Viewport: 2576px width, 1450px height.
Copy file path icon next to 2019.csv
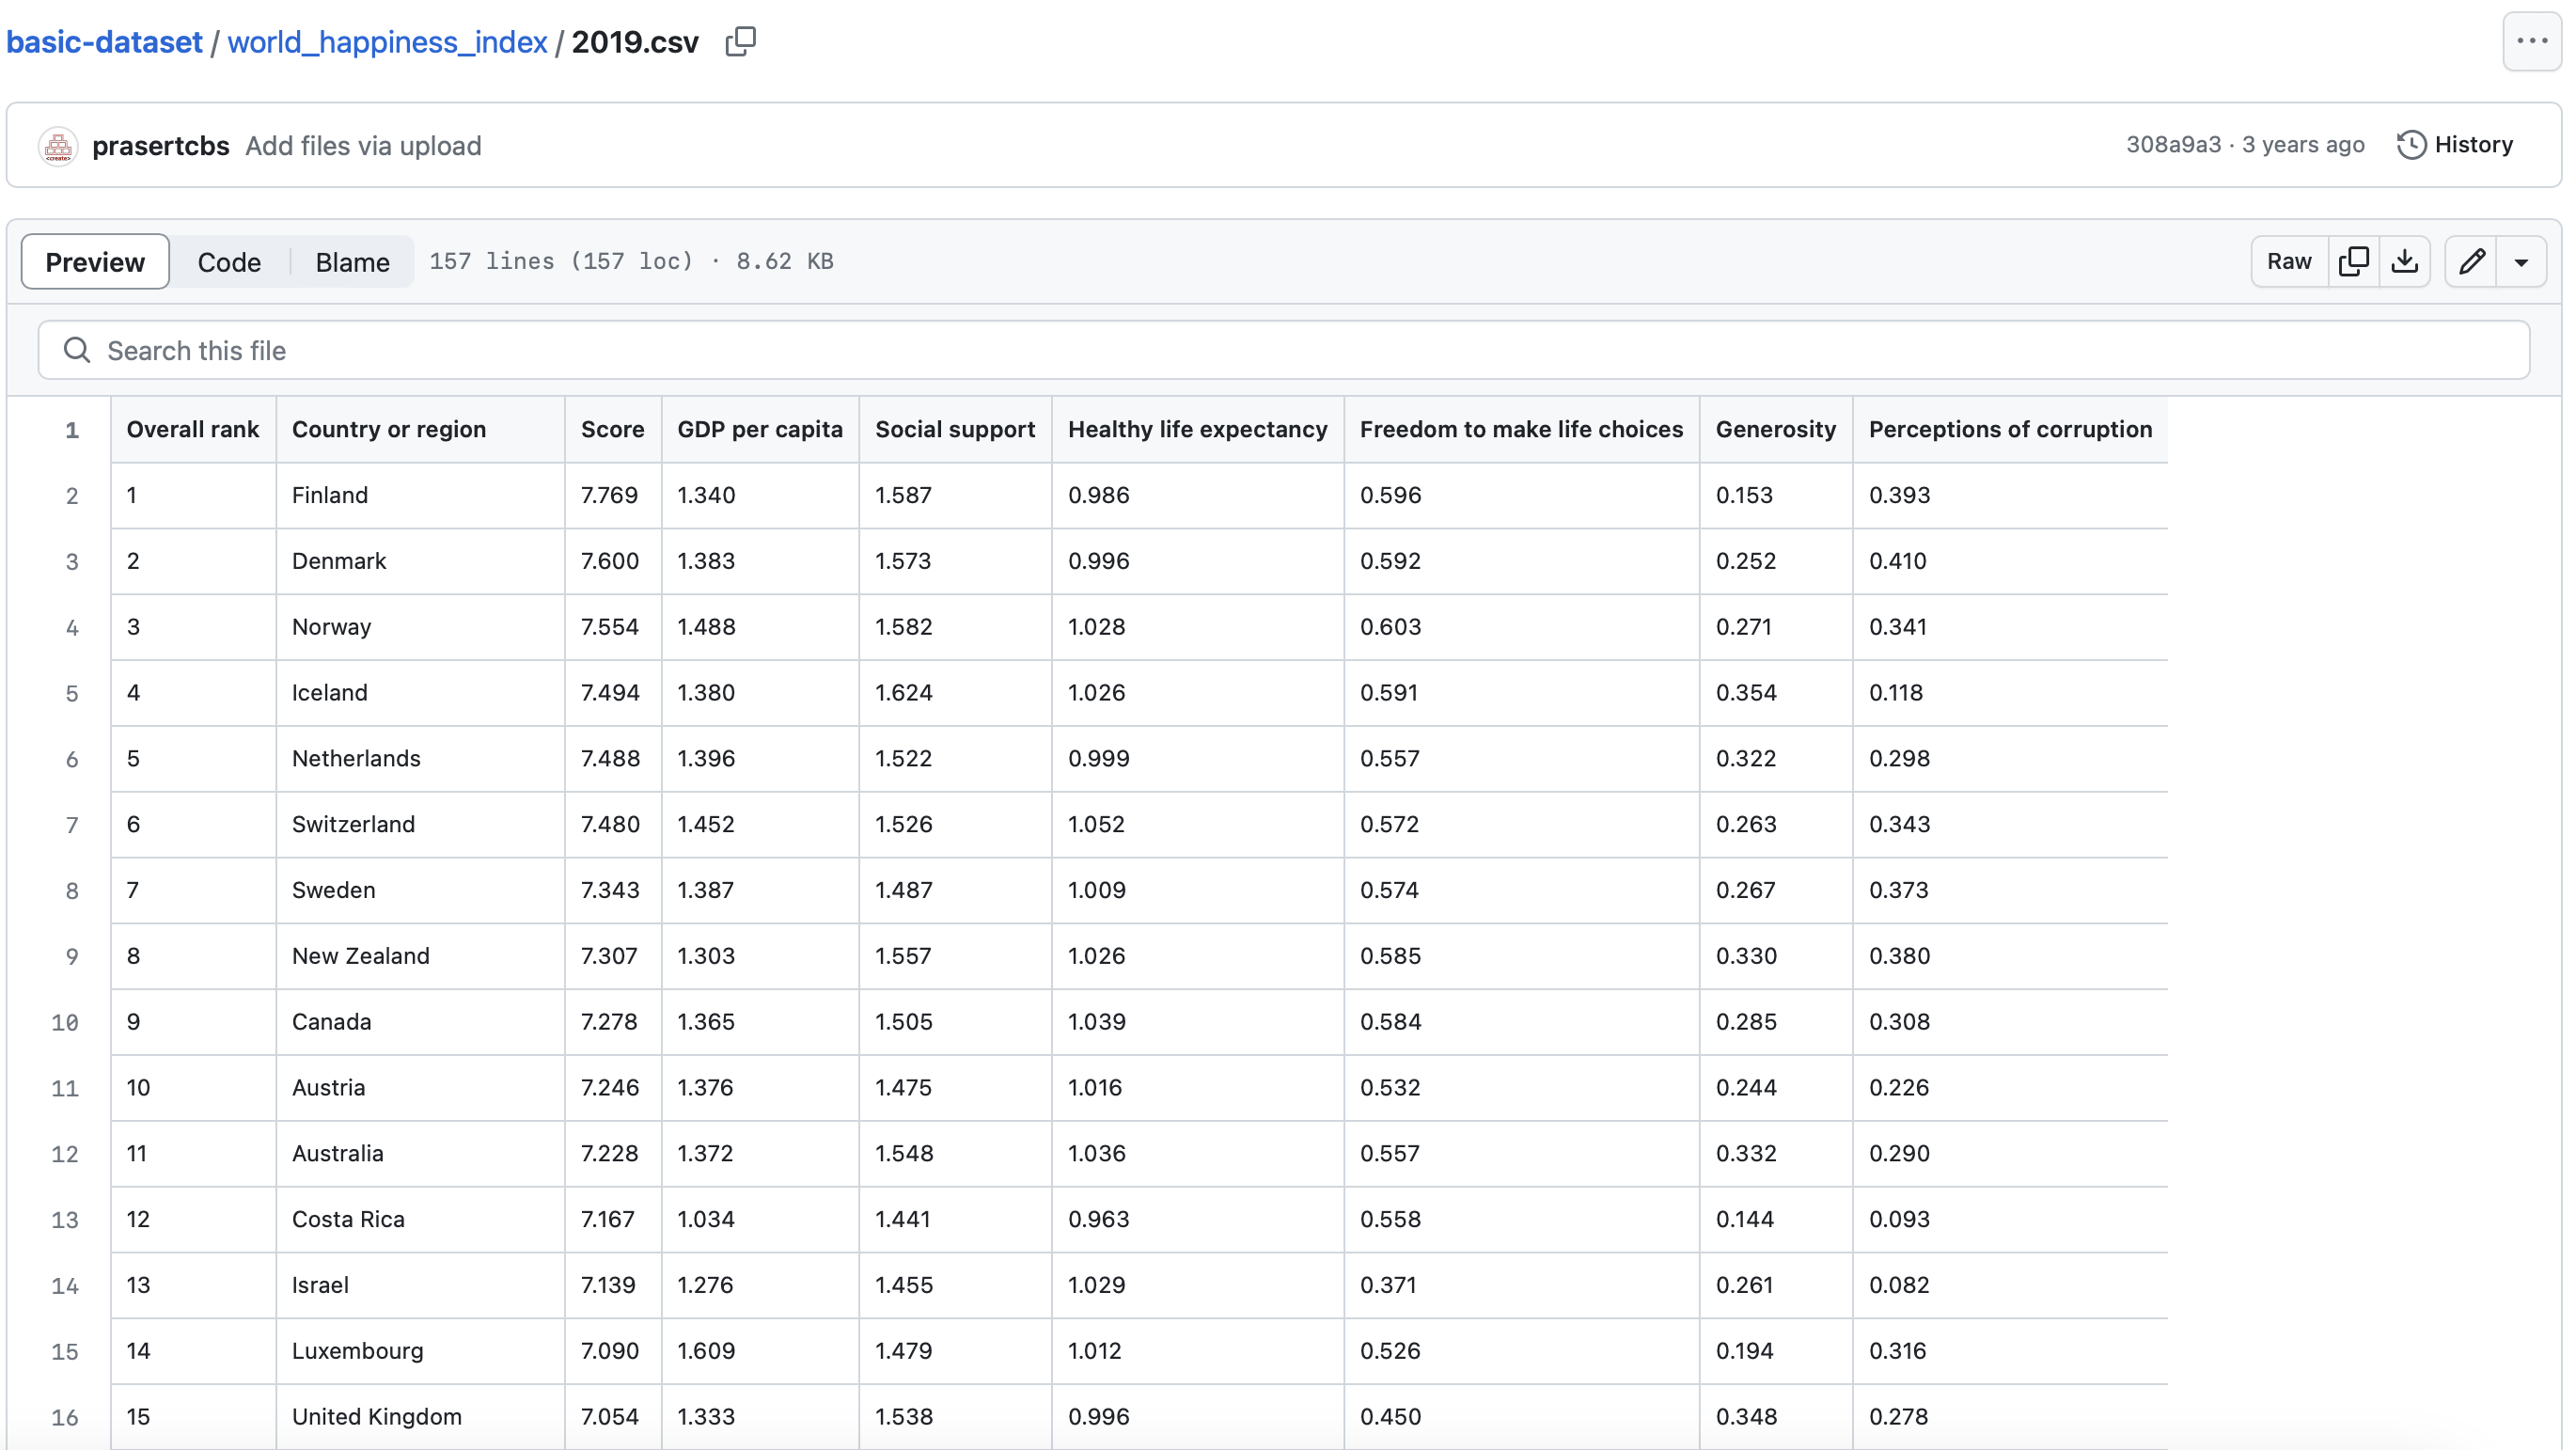coord(740,42)
